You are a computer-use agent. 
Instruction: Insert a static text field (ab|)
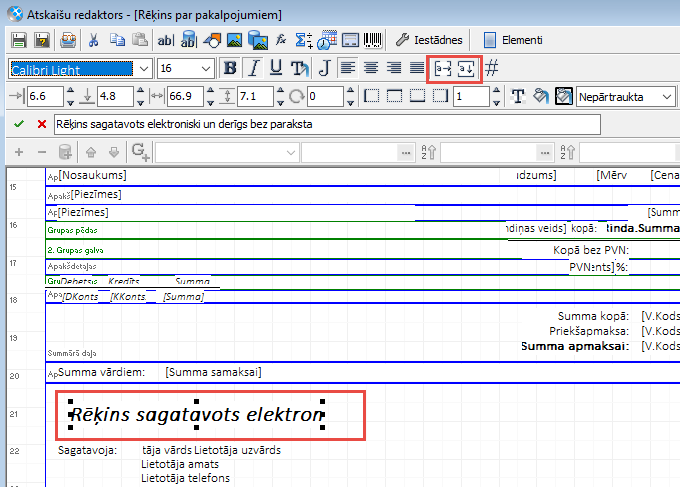tap(165, 40)
